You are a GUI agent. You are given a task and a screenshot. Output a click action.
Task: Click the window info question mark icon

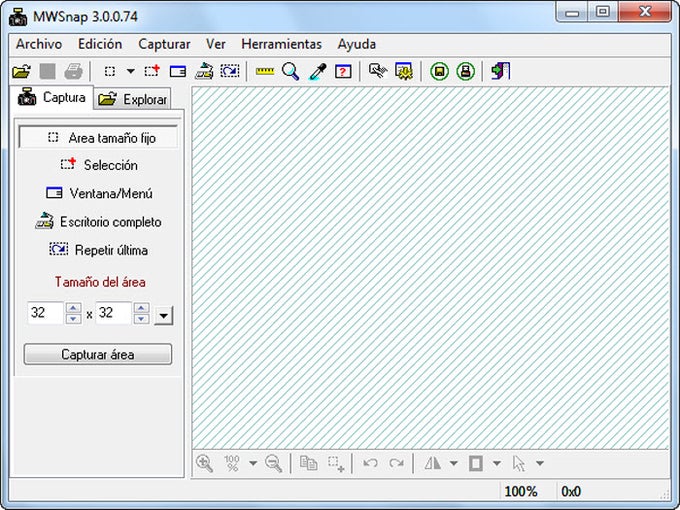point(343,71)
